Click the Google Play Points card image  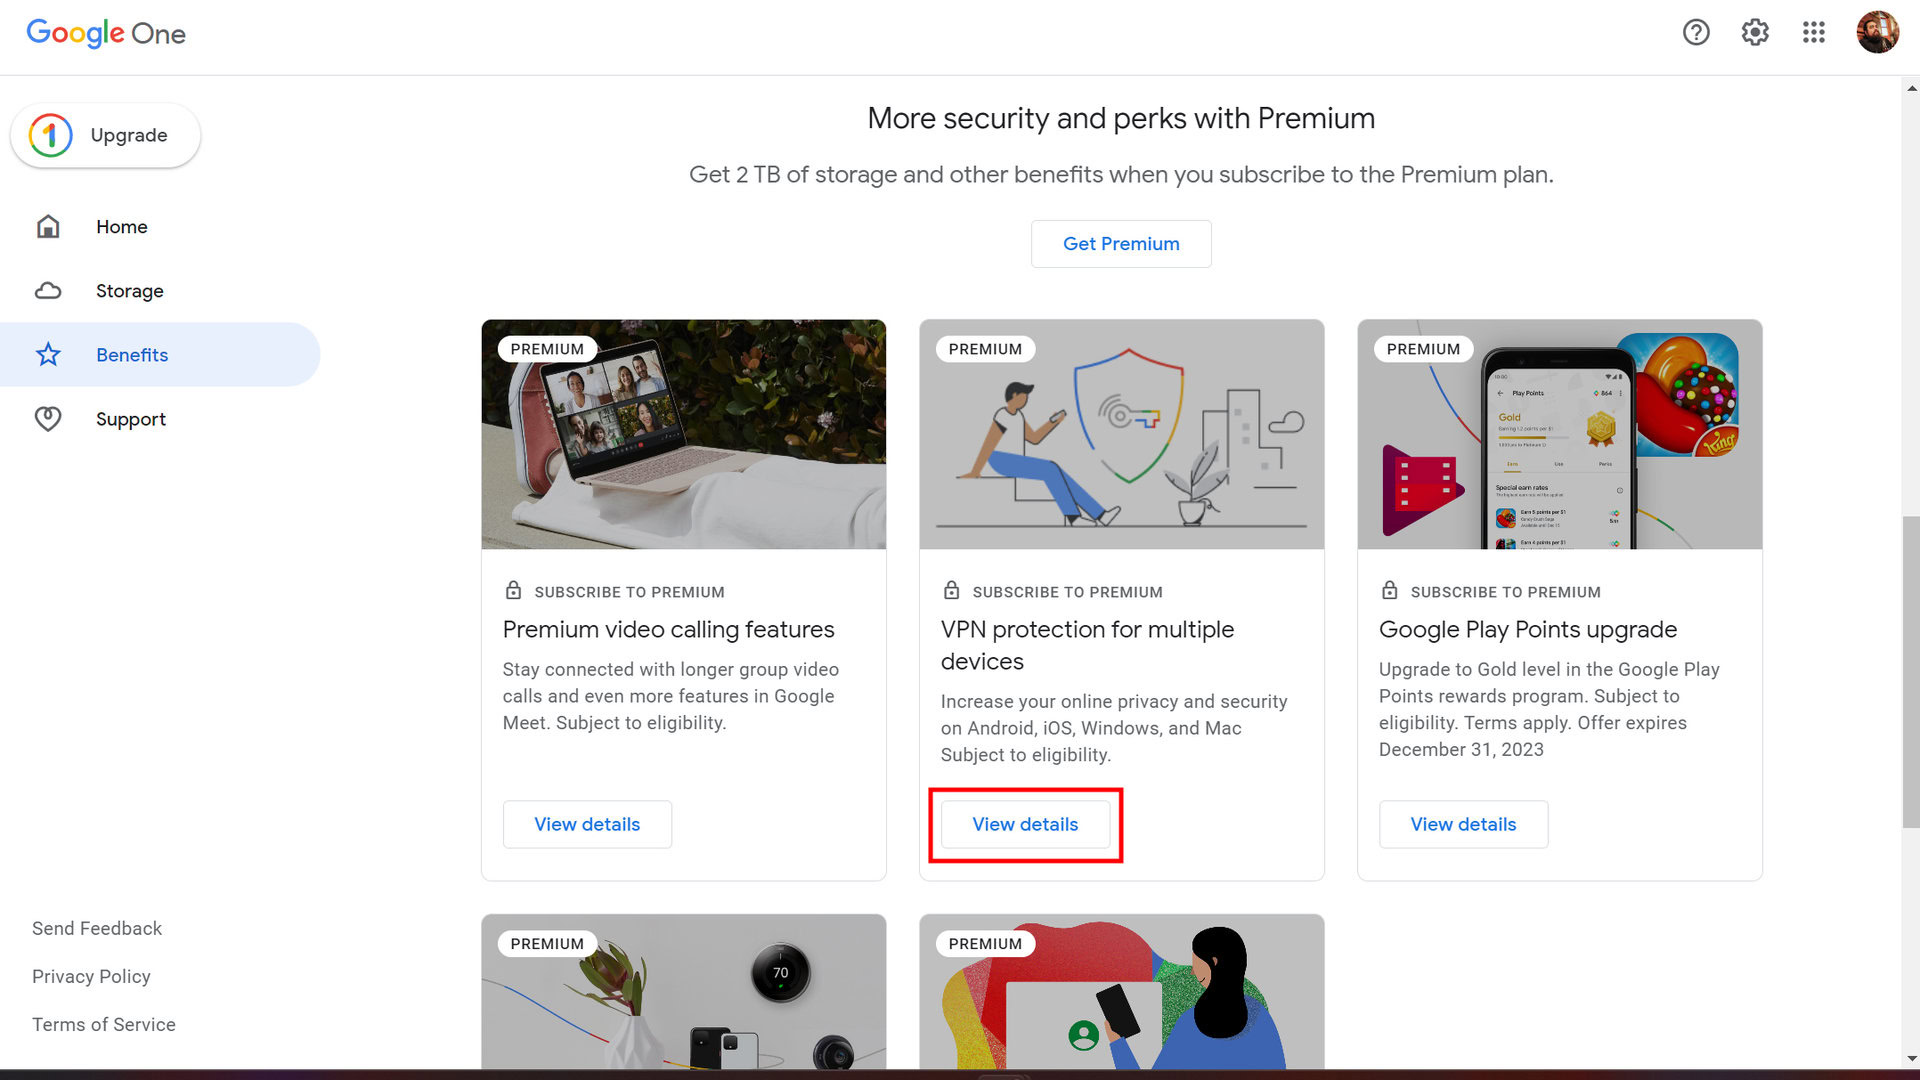[1559, 434]
